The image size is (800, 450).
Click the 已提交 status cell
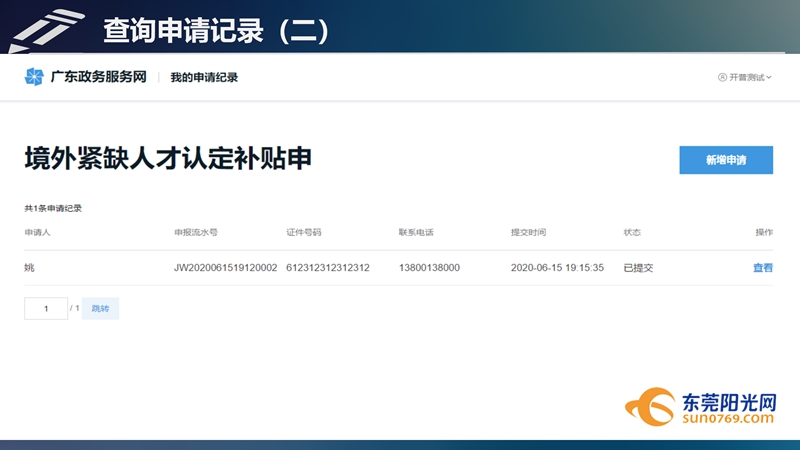pos(638,268)
